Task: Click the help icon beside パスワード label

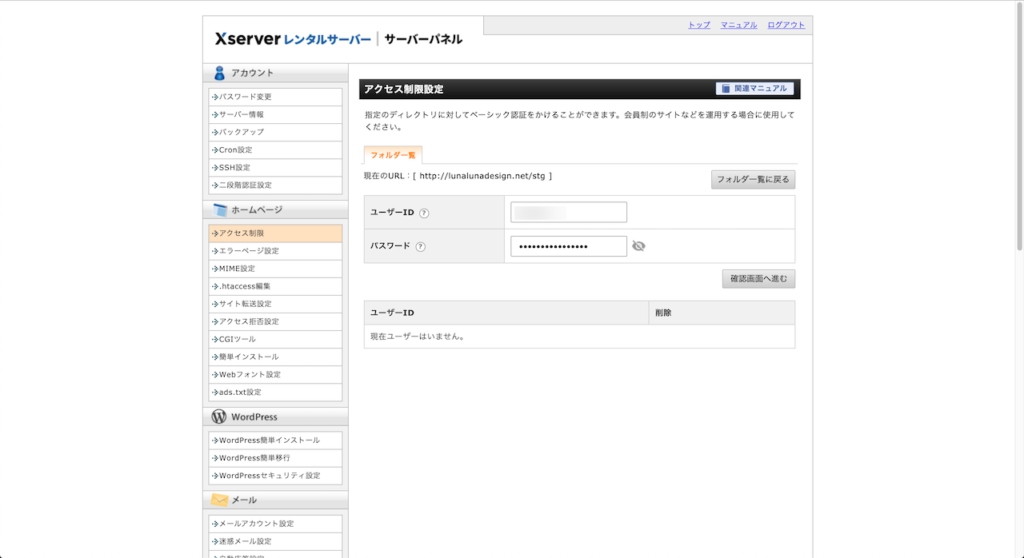Action: (x=421, y=247)
